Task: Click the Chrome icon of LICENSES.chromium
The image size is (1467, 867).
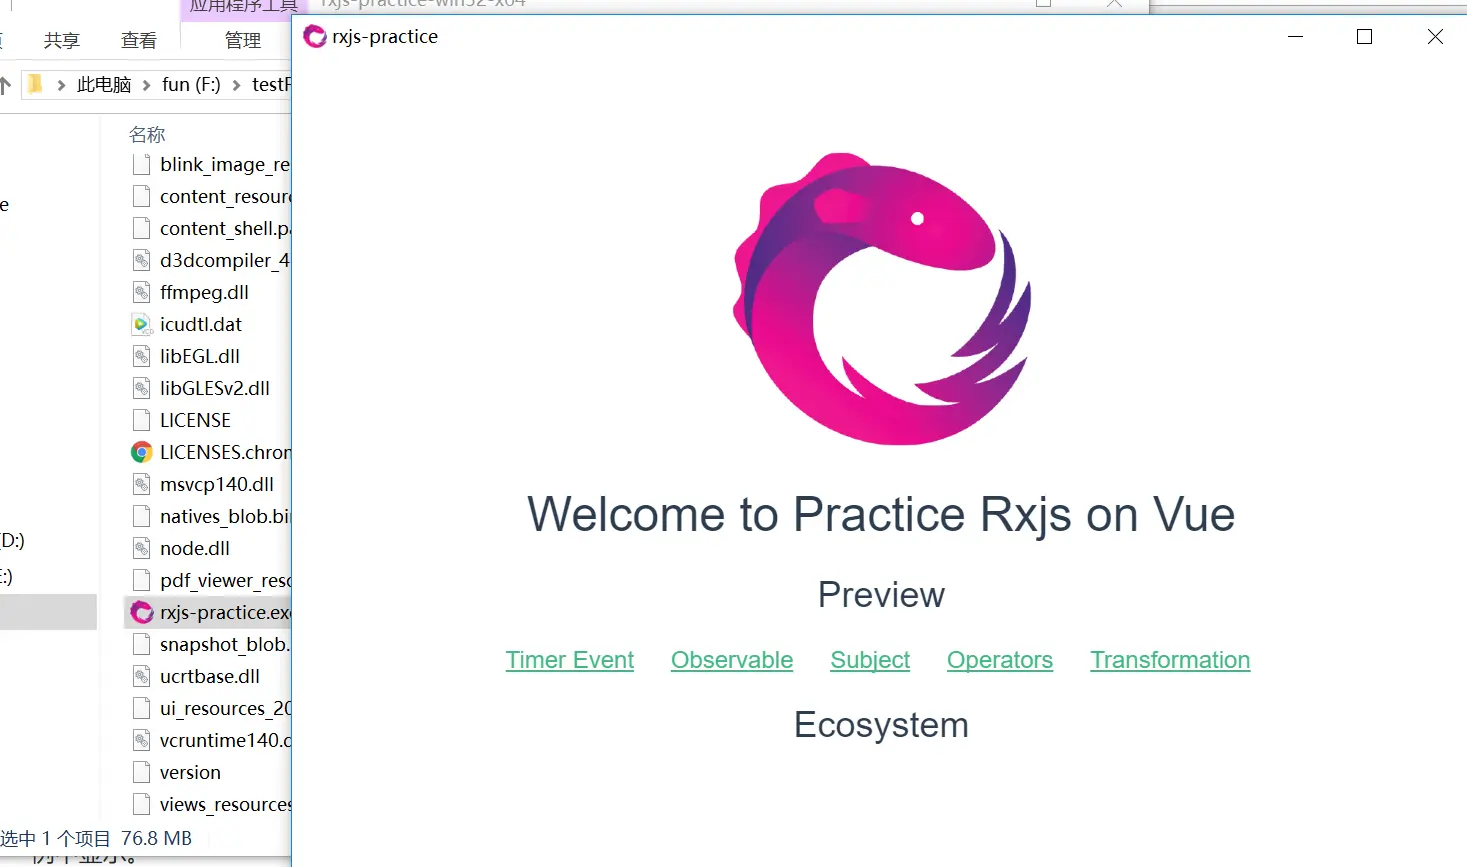Action: pyautogui.click(x=142, y=452)
